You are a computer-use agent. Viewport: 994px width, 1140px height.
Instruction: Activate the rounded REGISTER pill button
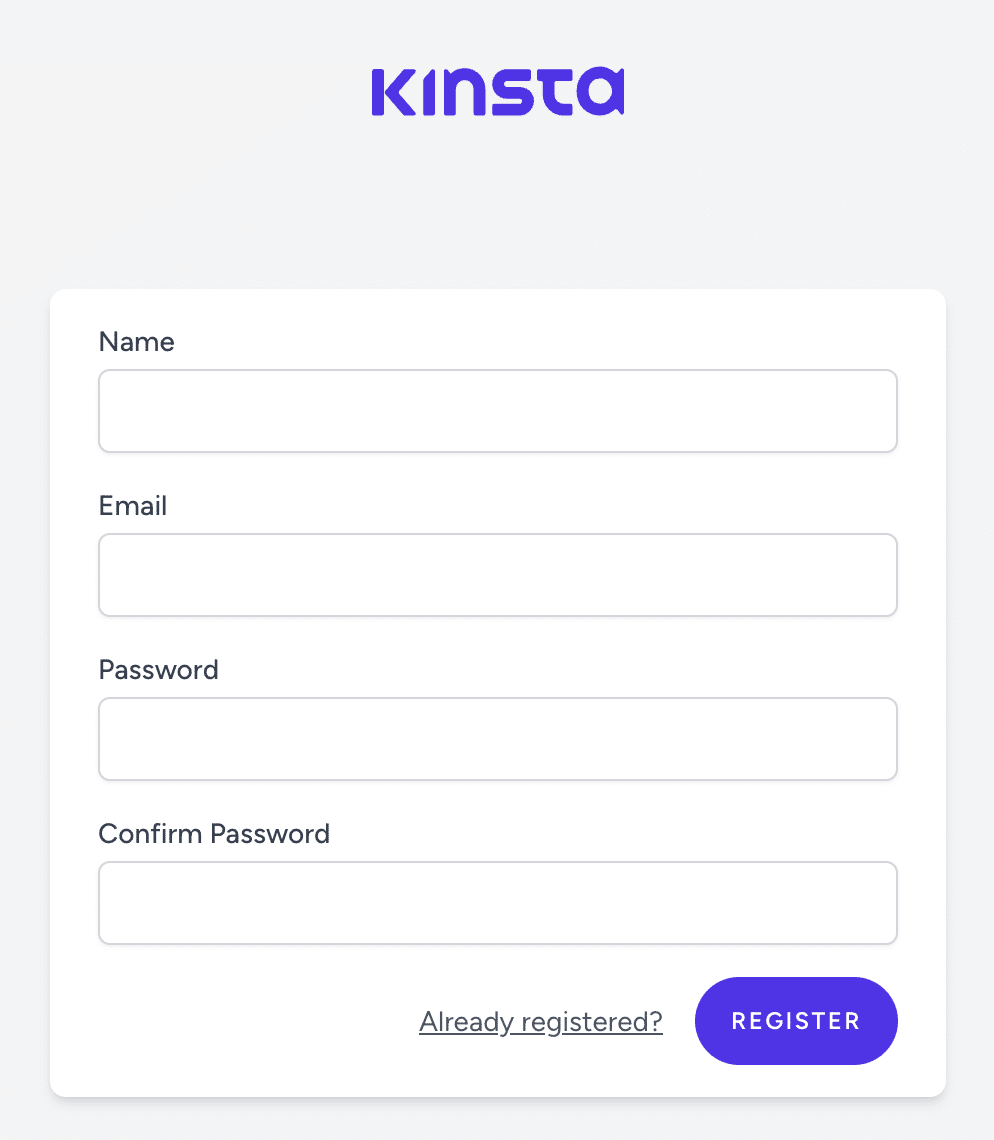point(796,1020)
